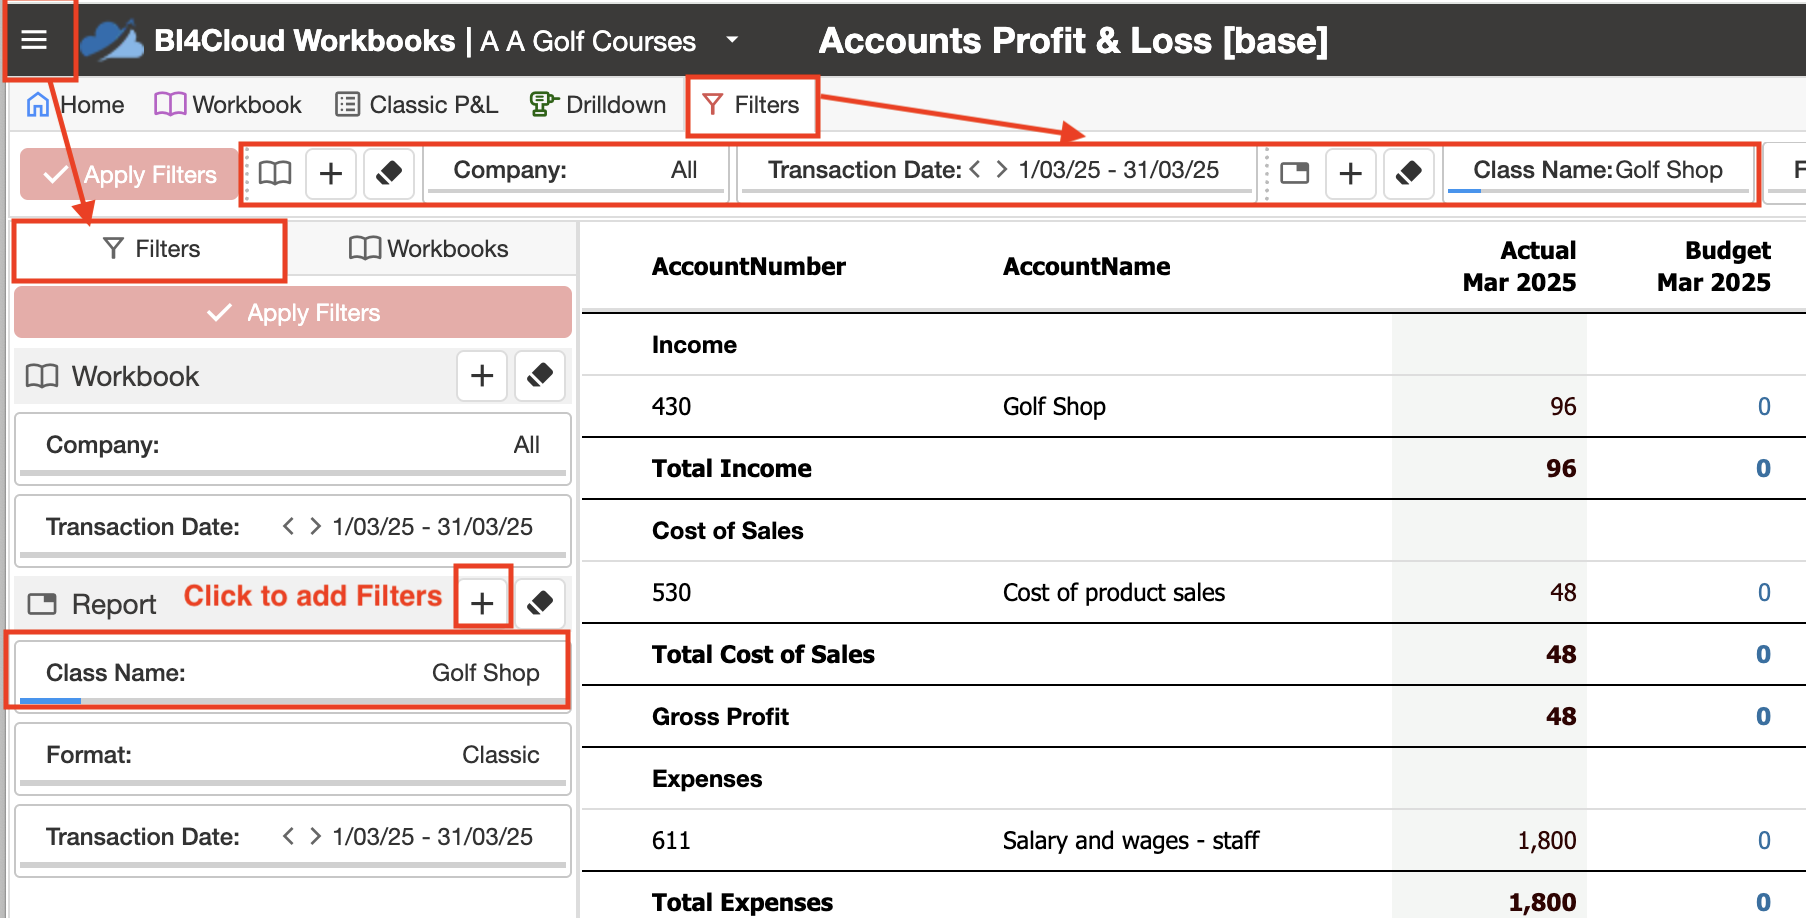Click the Workbook section book icon
Viewport: 1806px width, 918px height.
pos(42,376)
